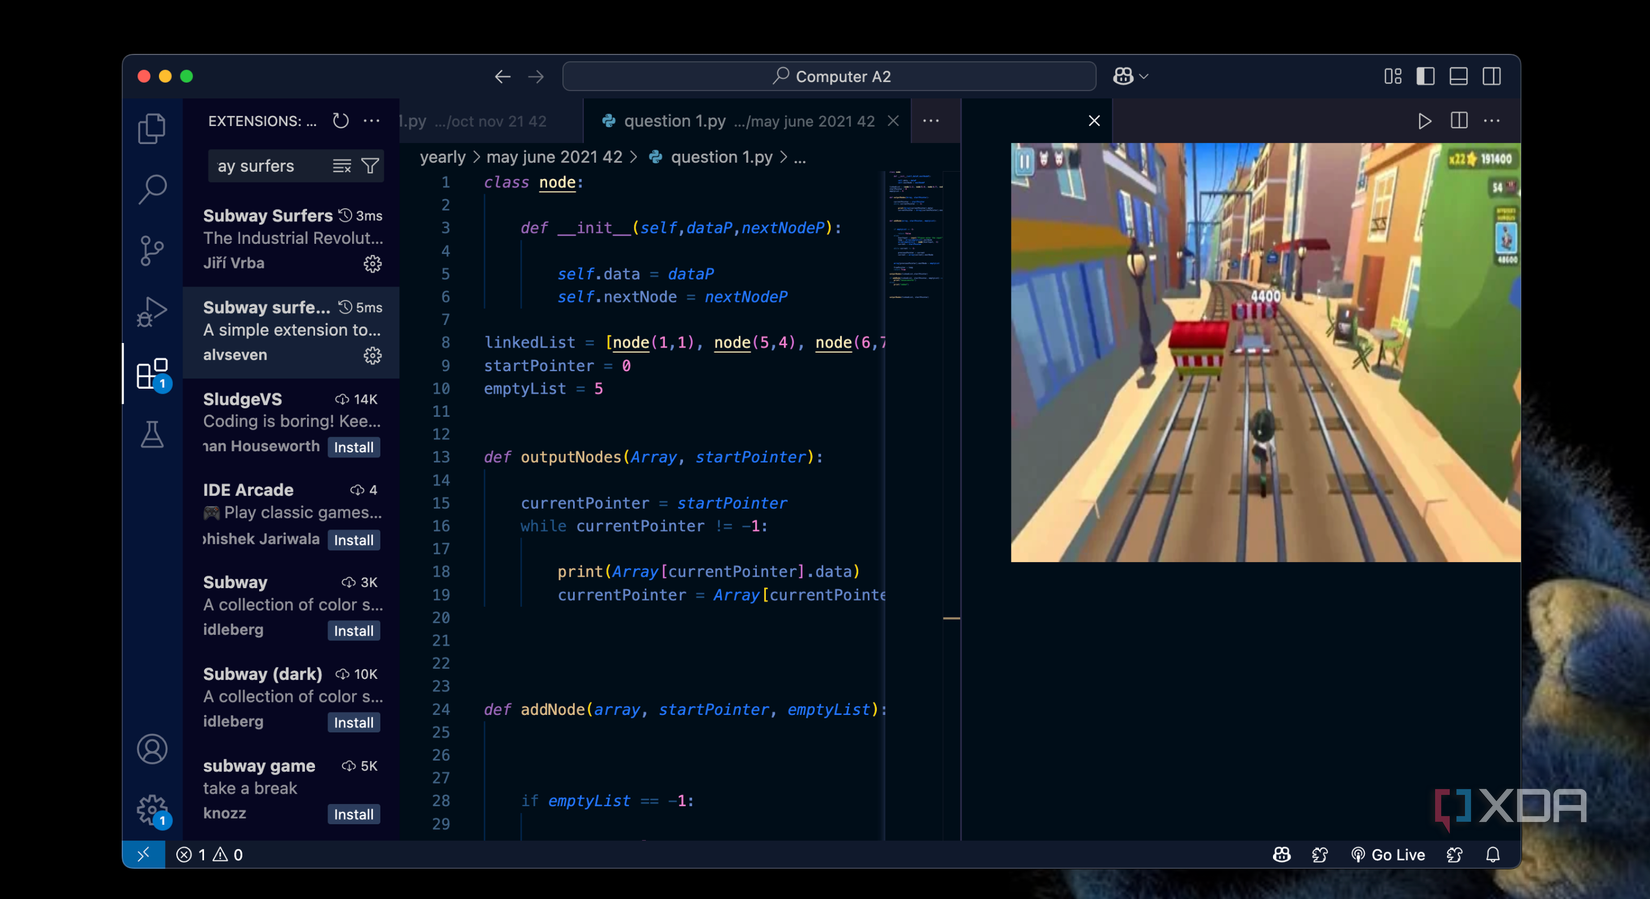Open the Run and Debug view
Screen dimensions: 1650x899
pyautogui.click(x=152, y=312)
